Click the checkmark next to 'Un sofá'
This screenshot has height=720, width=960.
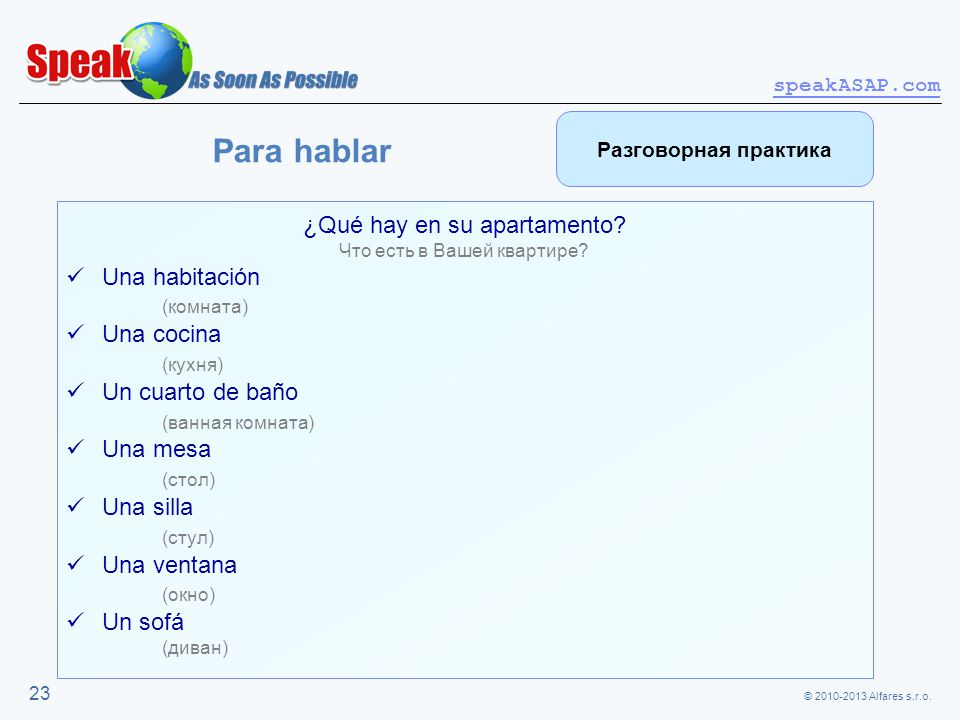(x=75, y=620)
